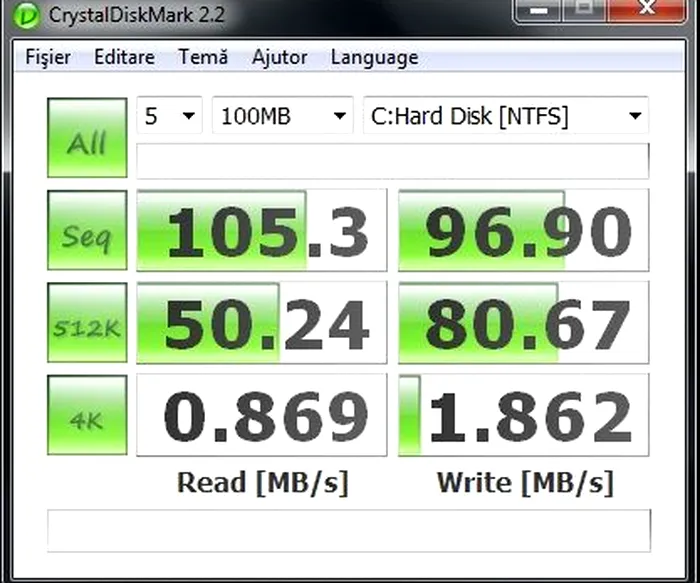Click the empty comment field at the bottom
Image resolution: width=700 pixels, height=583 pixels.
coord(349,530)
